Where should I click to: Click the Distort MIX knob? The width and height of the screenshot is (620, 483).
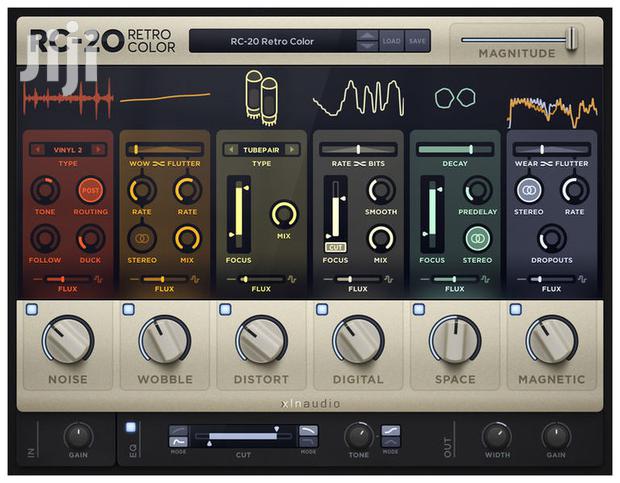284,215
